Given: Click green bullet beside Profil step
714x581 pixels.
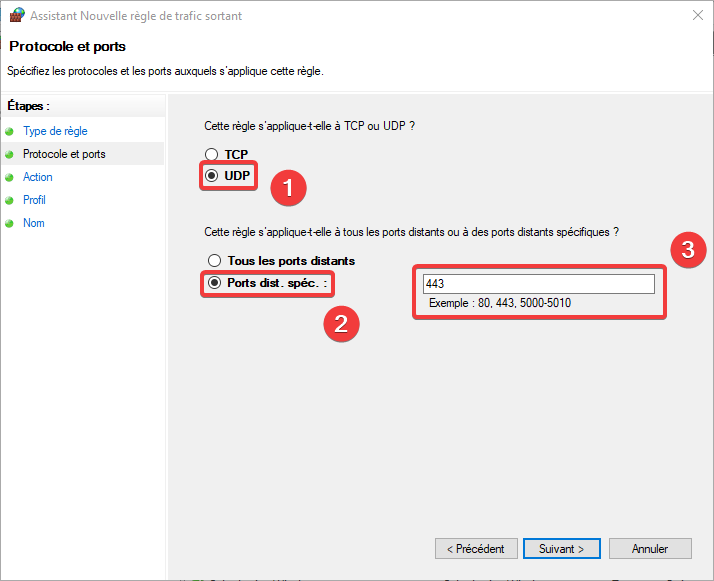Looking at the screenshot, I should tap(9, 200).
